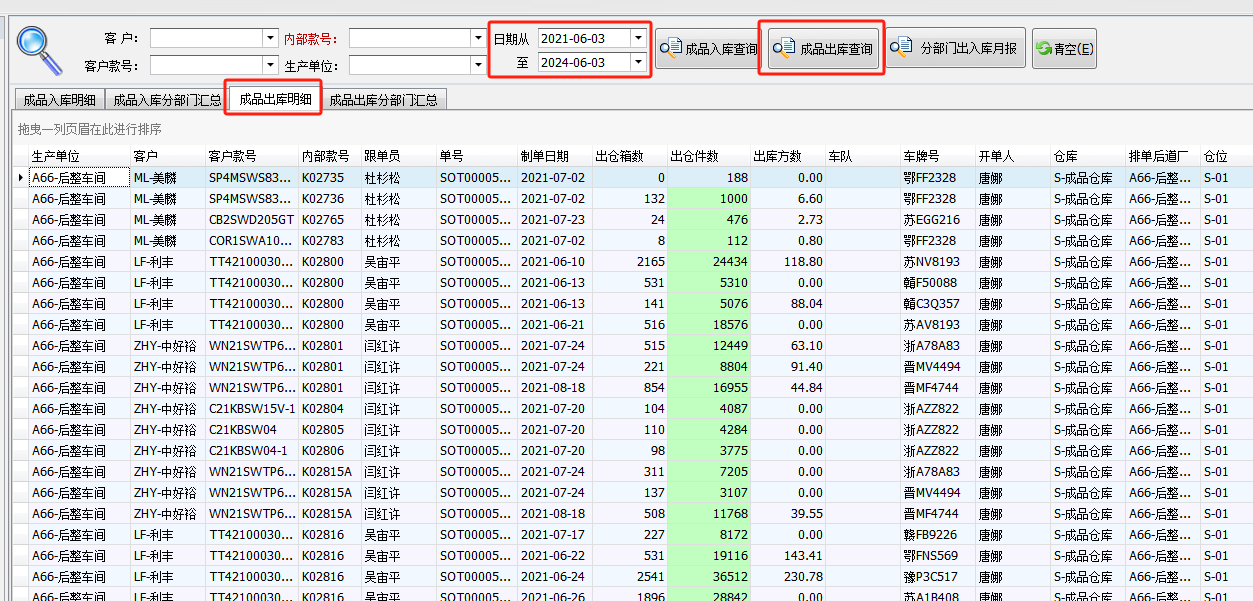Select the plate number 赣C3Q357
The height and width of the screenshot is (601, 1253).
click(938, 303)
